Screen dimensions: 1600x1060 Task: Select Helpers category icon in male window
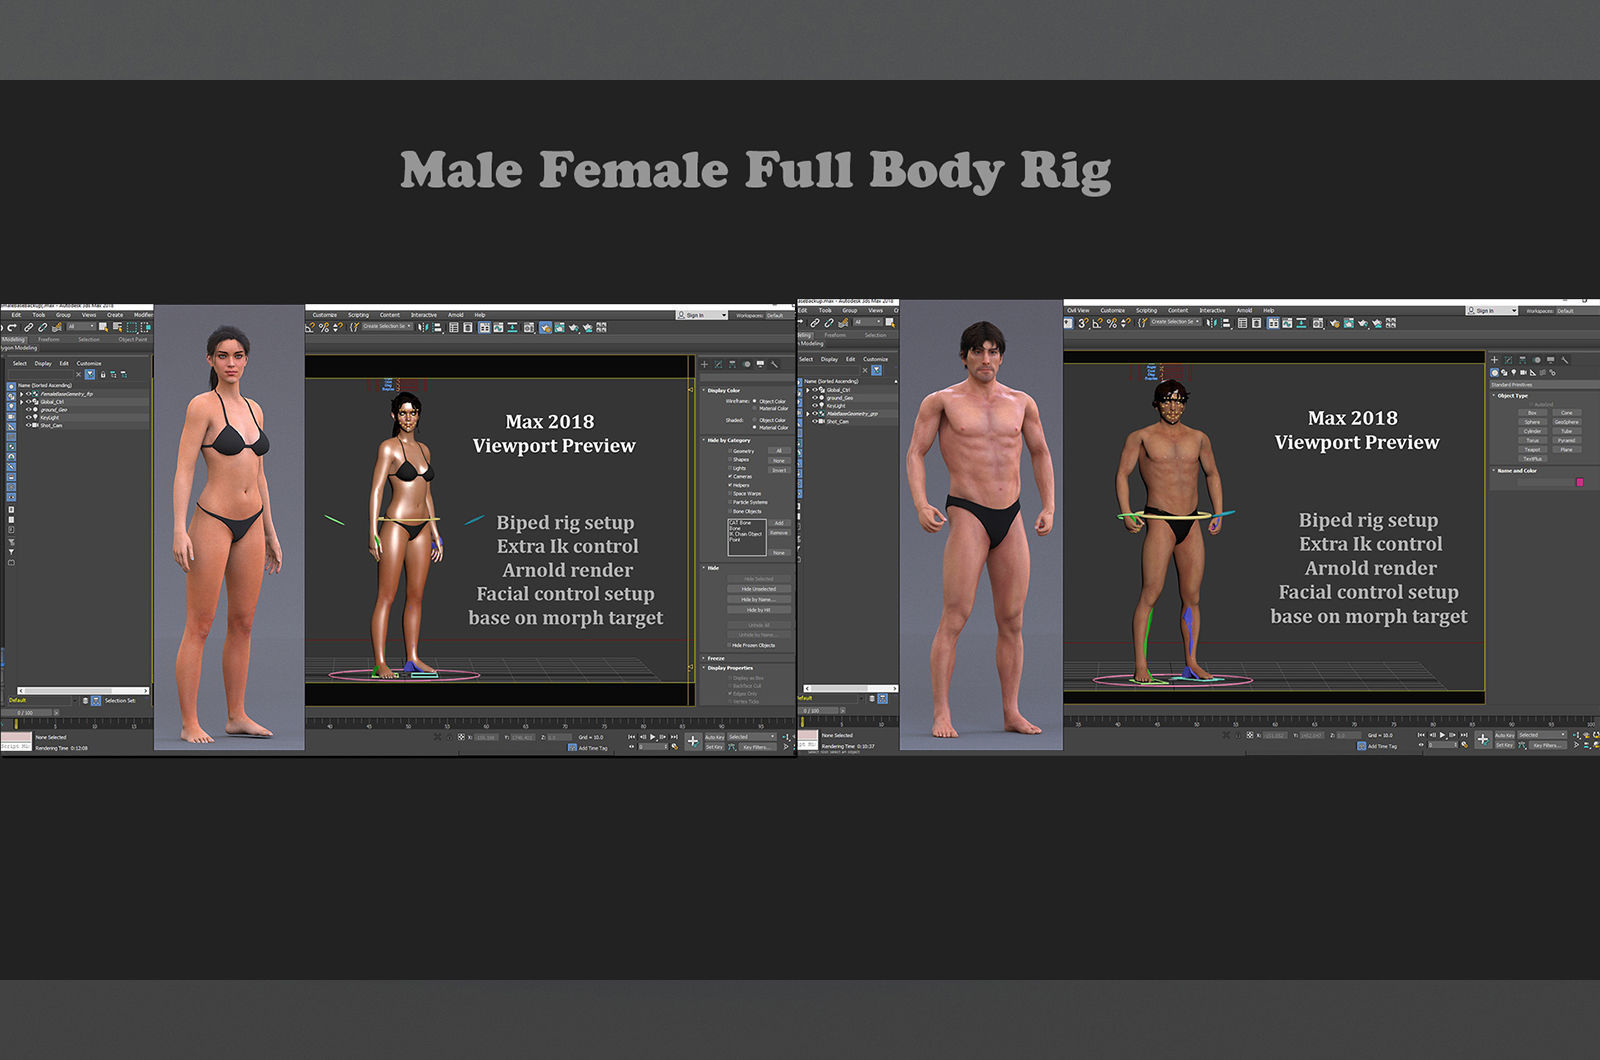(x=1533, y=372)
